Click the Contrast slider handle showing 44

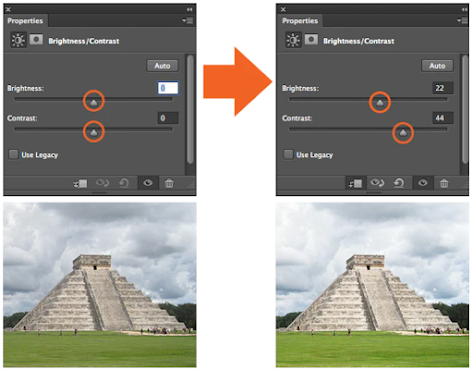coord(403,133)
